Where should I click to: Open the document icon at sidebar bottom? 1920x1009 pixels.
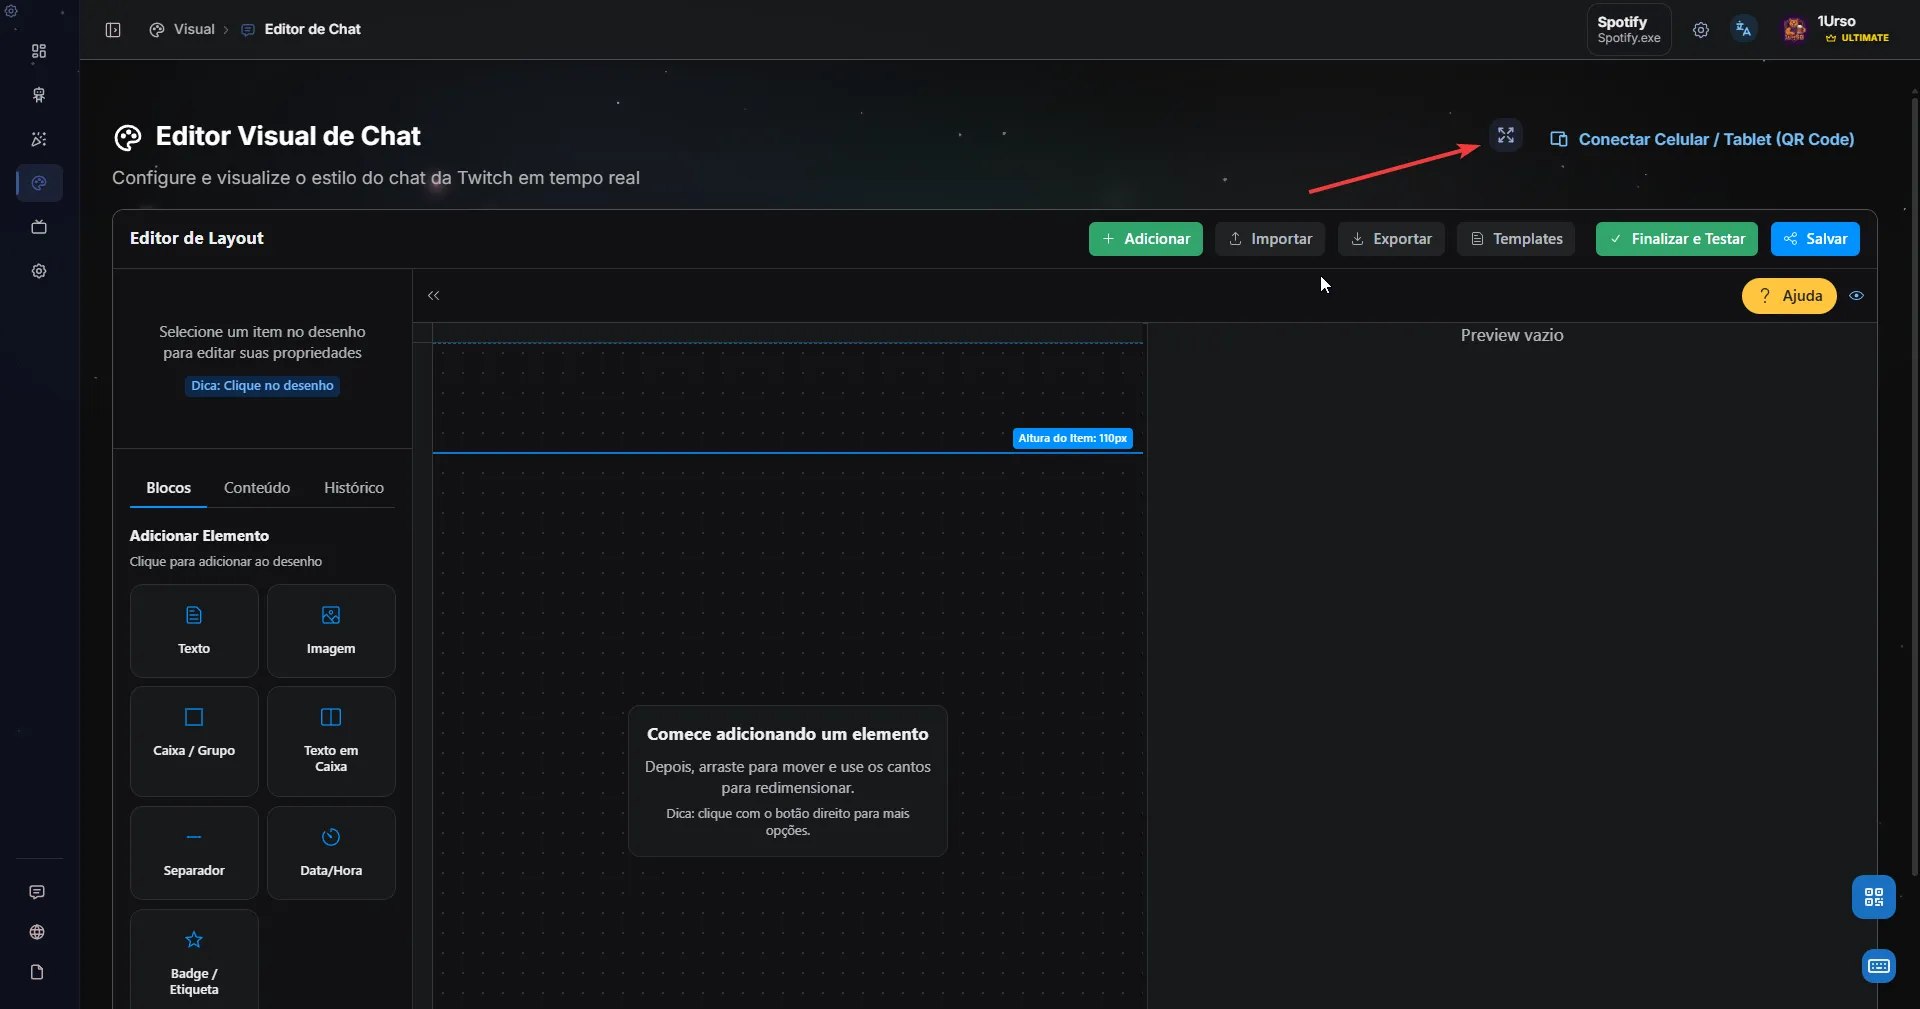(x=38, y=973)
